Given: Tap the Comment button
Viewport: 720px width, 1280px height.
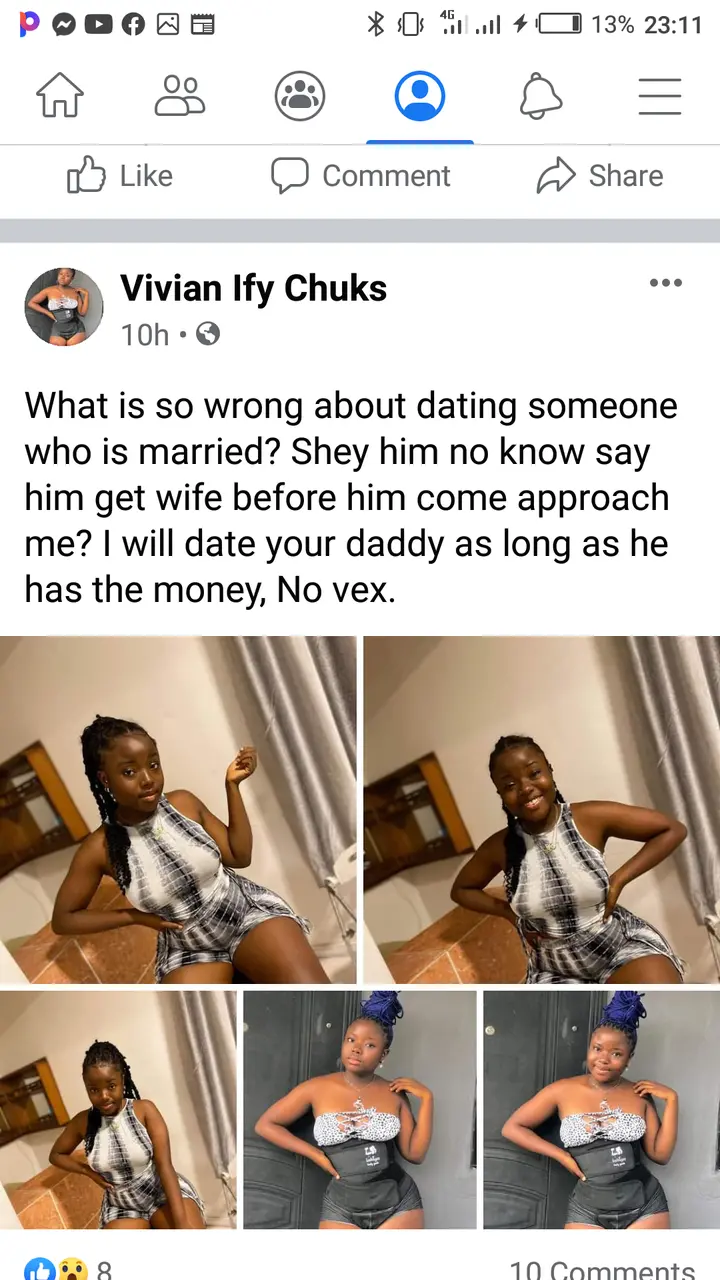Looking at the screenshot, I should [x=361, y=176].
